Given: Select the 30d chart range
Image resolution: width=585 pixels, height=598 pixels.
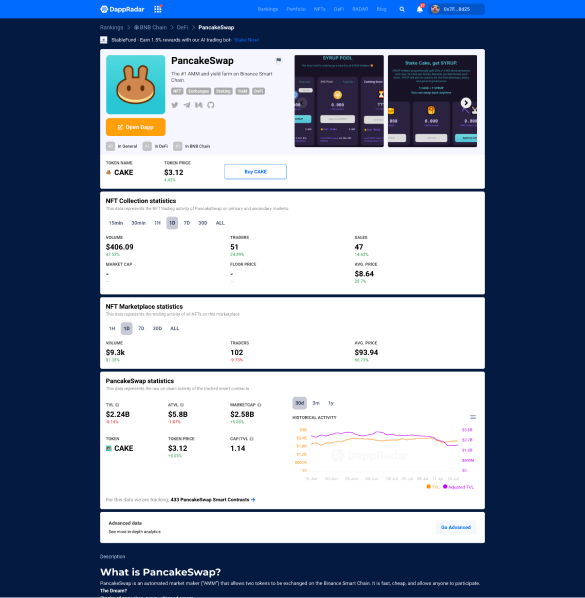Looking at the screenshot, I should pyautogui.click(x=300, y=403).
